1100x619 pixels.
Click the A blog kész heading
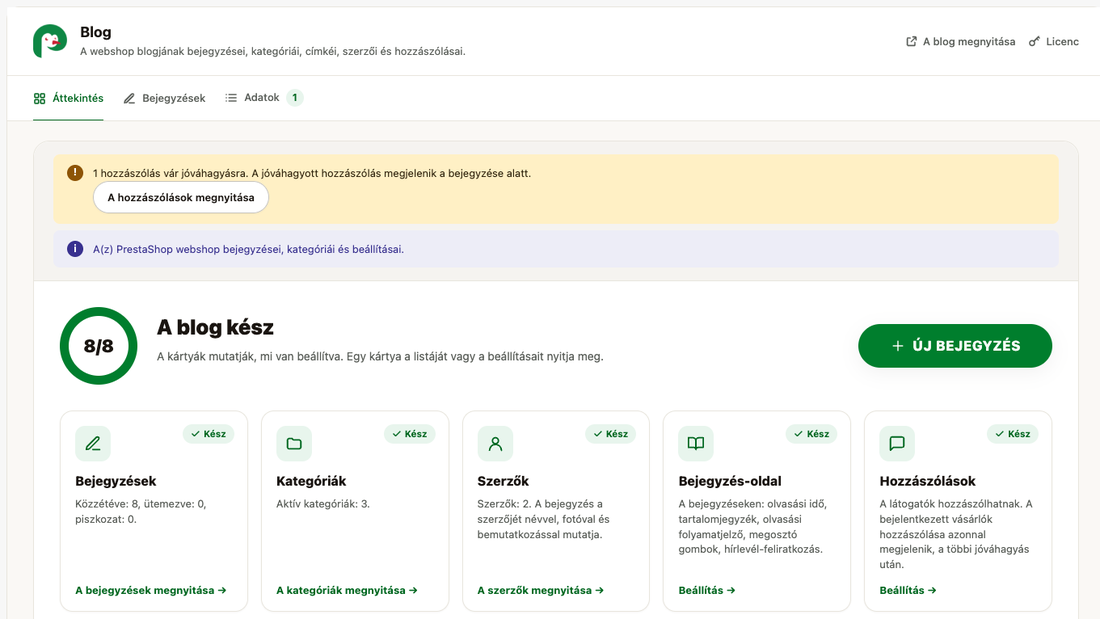coord(215,328)
